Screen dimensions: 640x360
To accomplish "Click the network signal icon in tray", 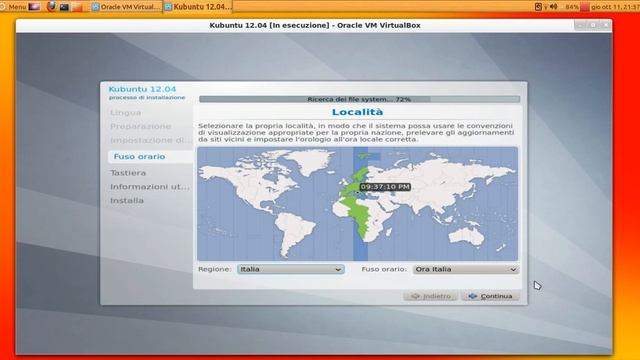I will click(546, 7).
